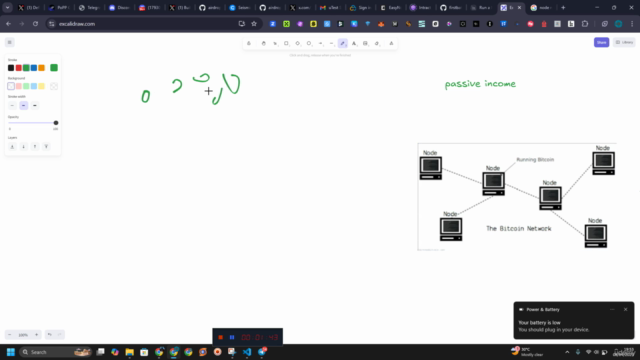Pick the black stroke color

click(x=11, y=68)
